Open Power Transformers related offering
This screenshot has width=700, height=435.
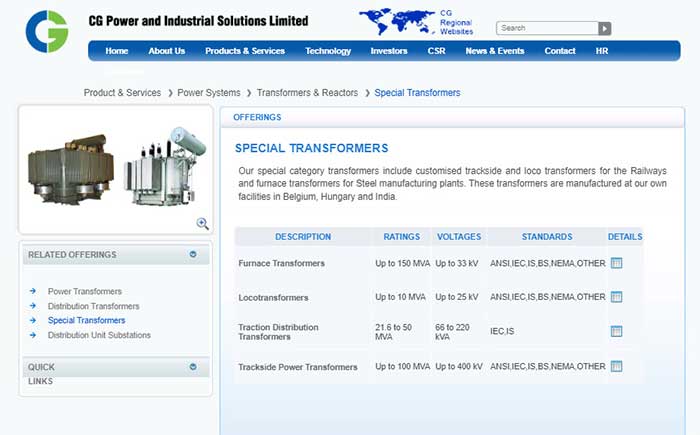(x=85, y=291)
